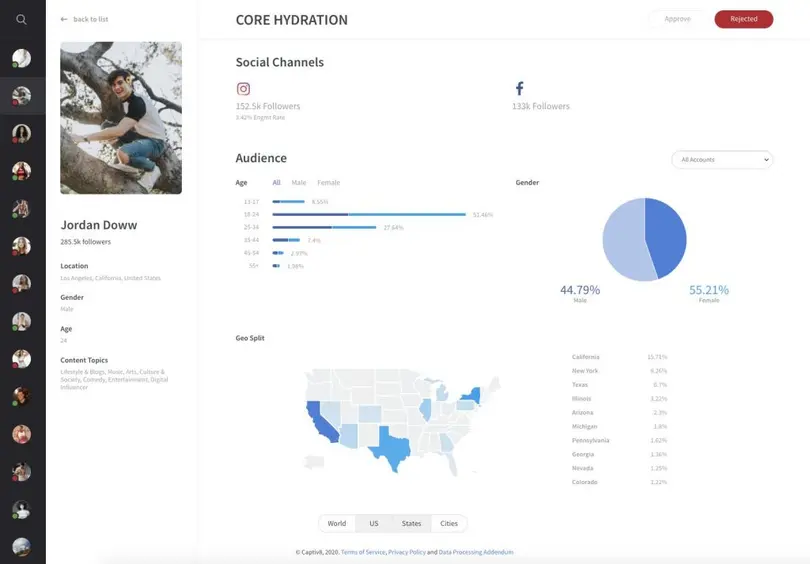Switch geo split to World tab
This screenshot has height=564, width=810.
(337, 523)
